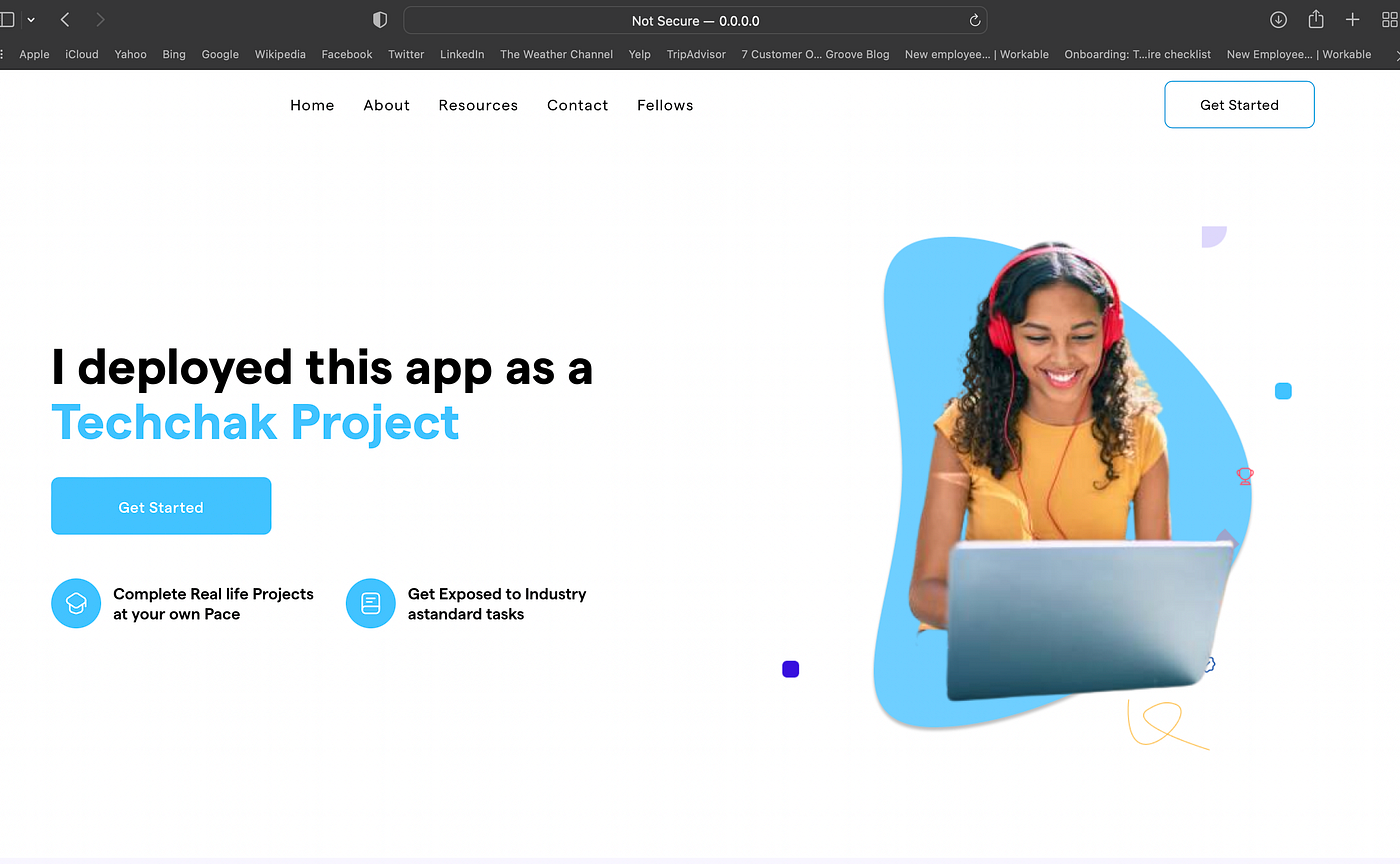Screen dimensions: 1400x864
Task: Select Fellows in the site navigation
Action: coord(665,105)
